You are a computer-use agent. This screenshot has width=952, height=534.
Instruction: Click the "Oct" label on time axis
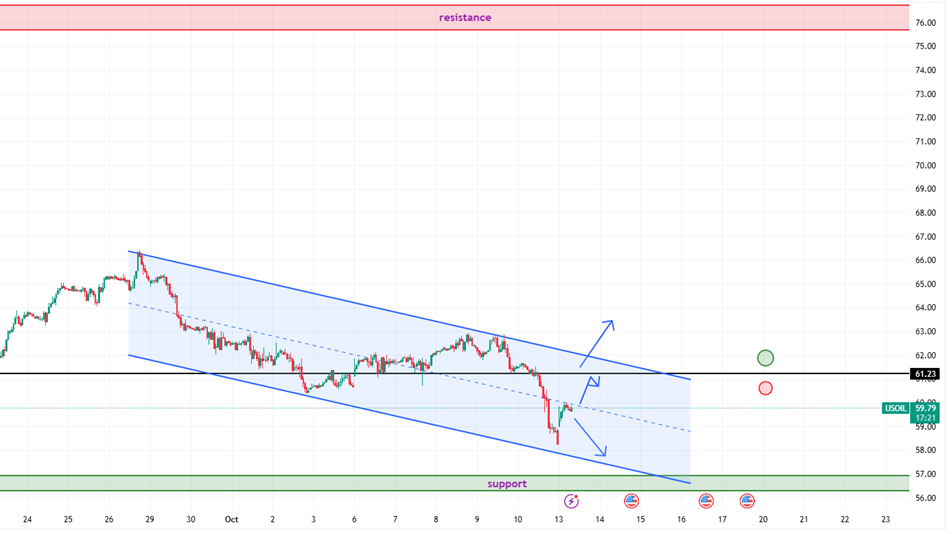coord(232,519)
